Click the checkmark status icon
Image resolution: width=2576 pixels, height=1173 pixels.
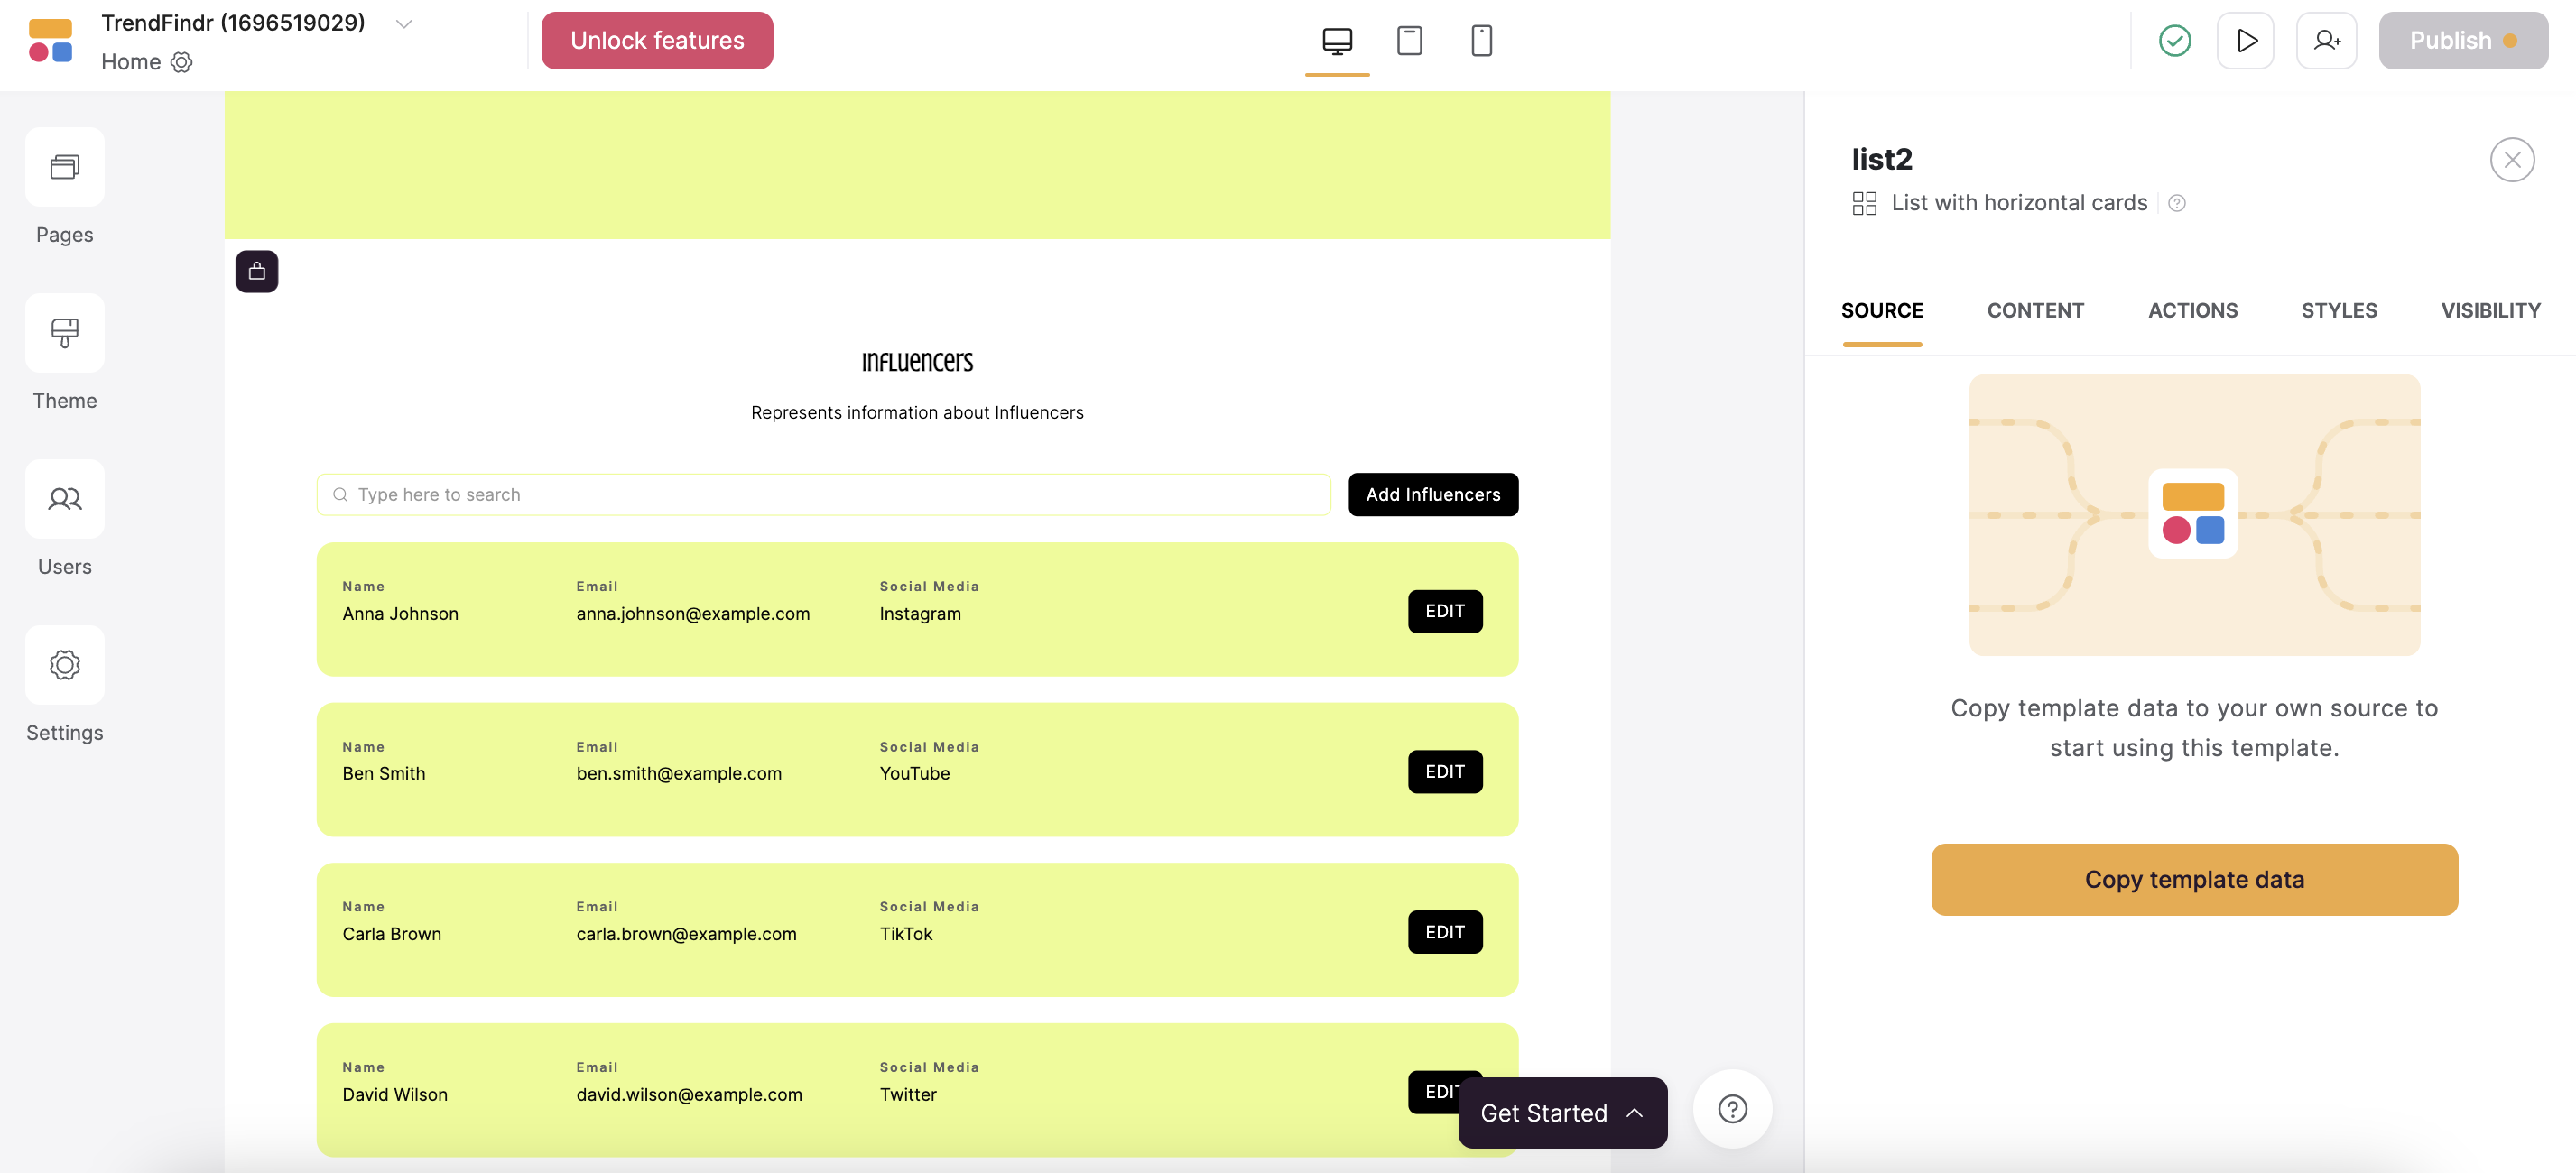[2174, 40]
